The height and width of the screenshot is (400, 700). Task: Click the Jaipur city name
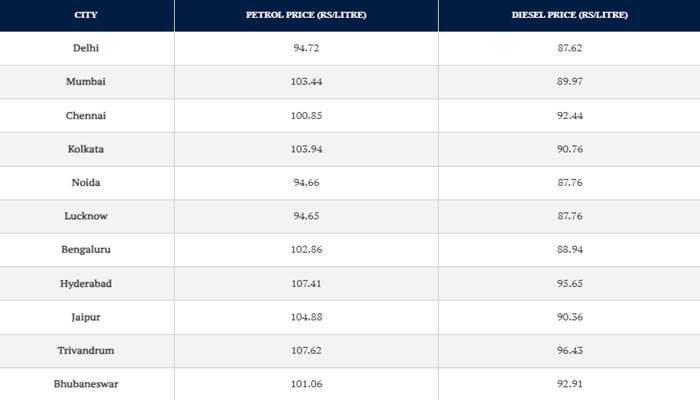86,317
